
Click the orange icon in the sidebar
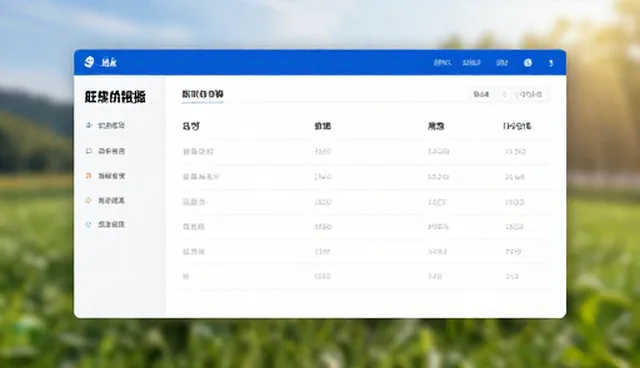click(89, 176)
